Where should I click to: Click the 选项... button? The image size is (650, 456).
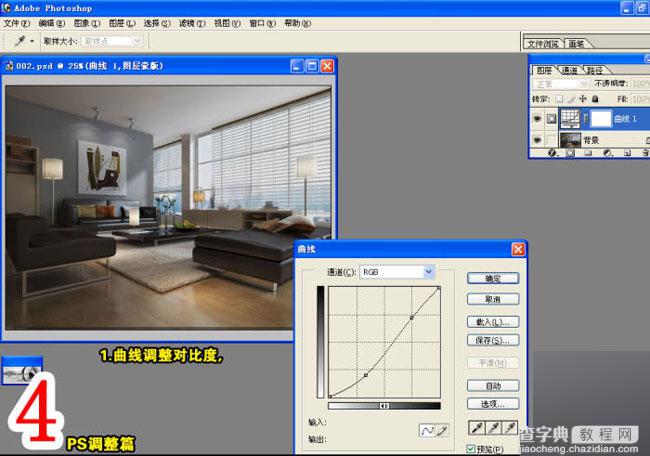[x=493, y=404]
